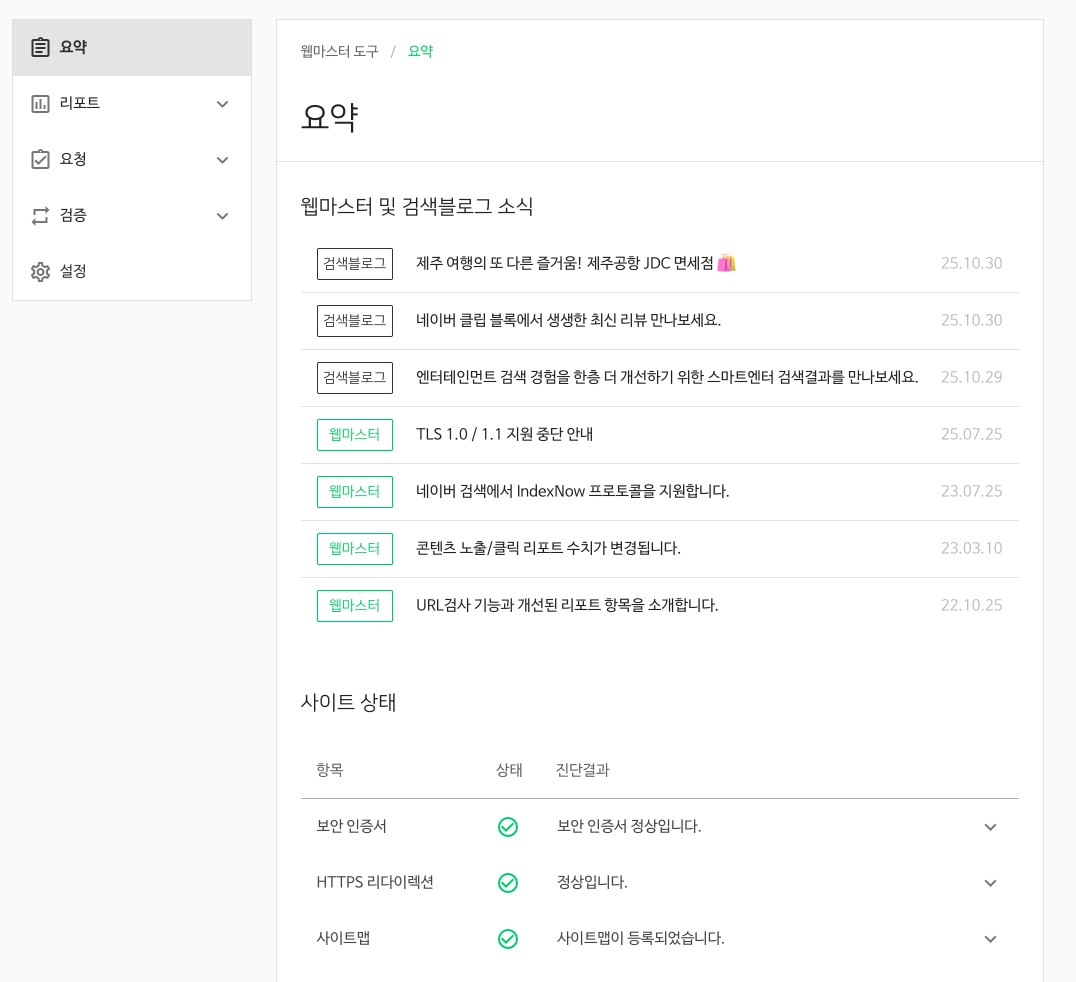Screen dimensions: 1076x982
Task: Expand details for 보안 인증서 diagnosis
Action: (990, 827)
